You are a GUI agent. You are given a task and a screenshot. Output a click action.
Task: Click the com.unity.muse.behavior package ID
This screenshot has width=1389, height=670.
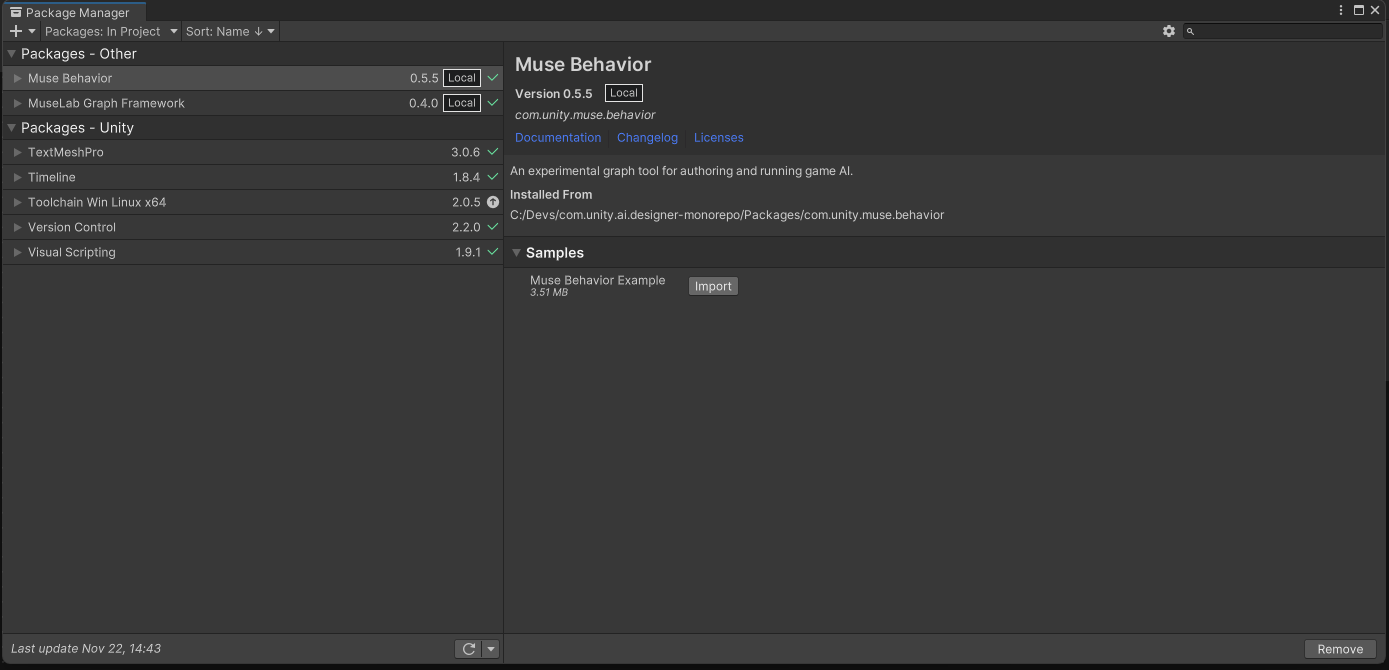(x=585, y=115)
